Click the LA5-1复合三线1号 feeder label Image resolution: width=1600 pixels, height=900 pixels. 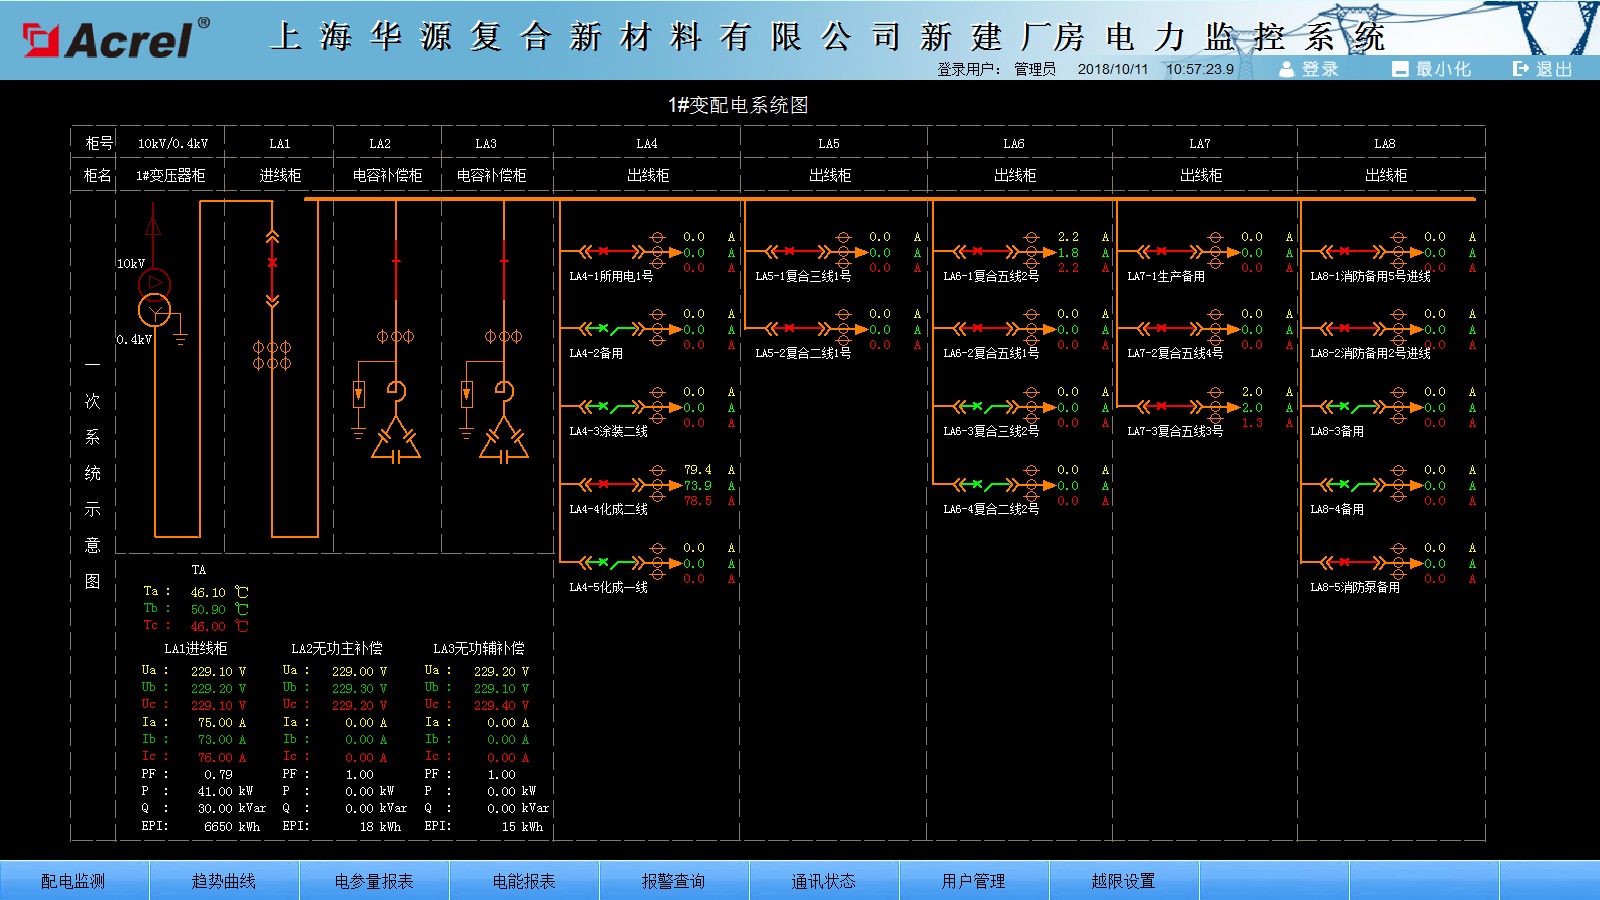(x=803, y=276)
